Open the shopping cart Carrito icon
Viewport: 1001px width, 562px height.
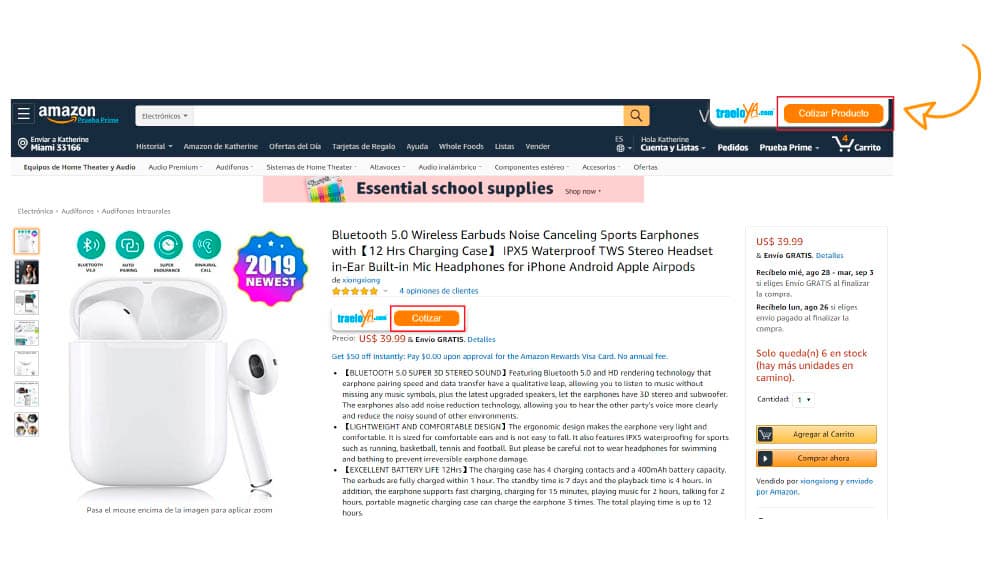tap(857, 144)
